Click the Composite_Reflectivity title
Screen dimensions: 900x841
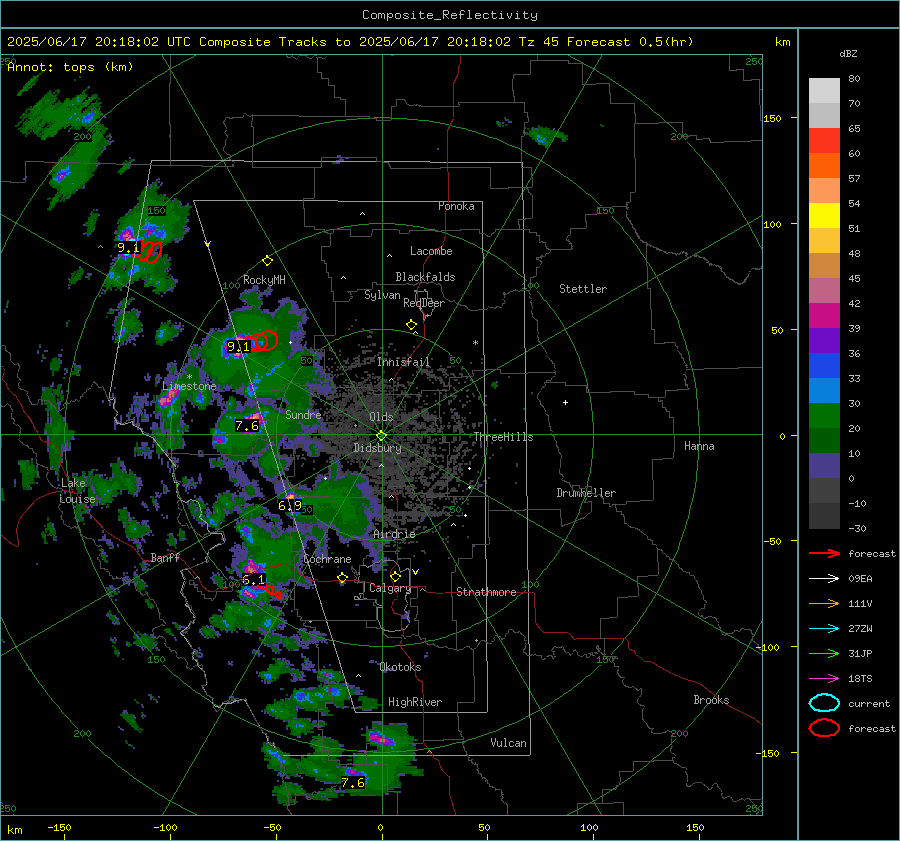tap(449, 15)
